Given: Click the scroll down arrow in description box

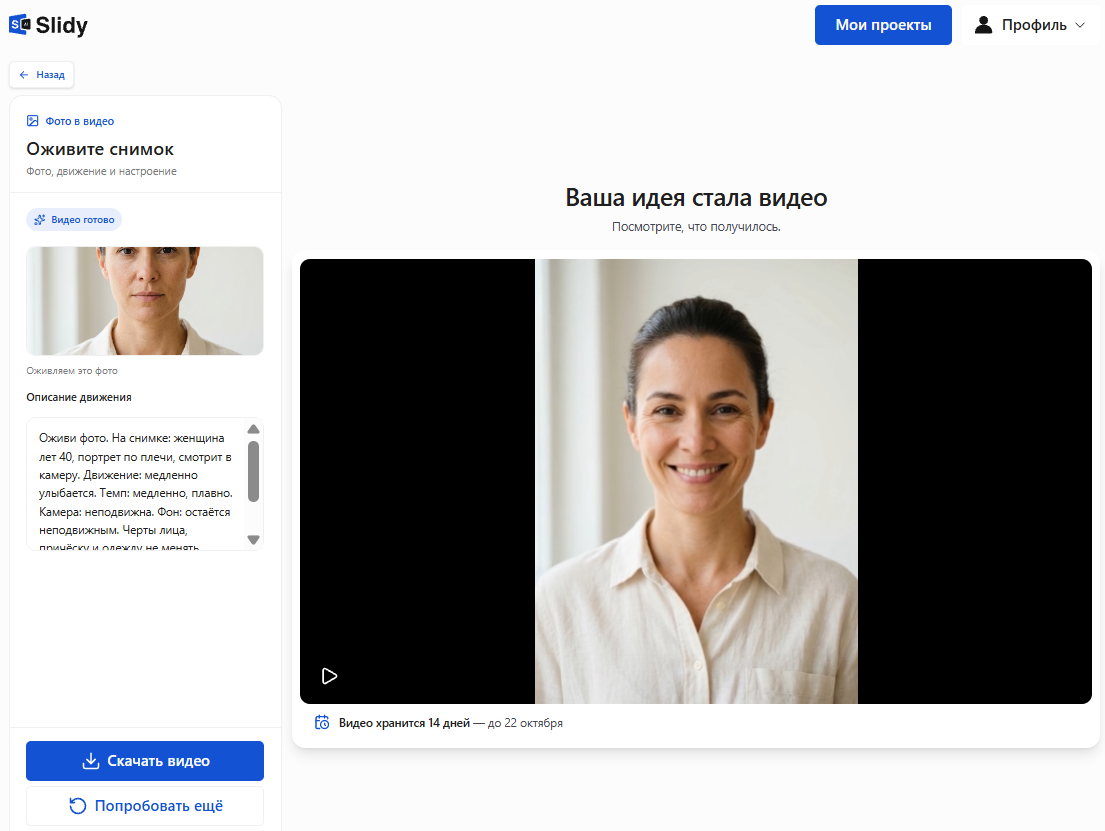Looking at the screenshot, I should point(254,540).
